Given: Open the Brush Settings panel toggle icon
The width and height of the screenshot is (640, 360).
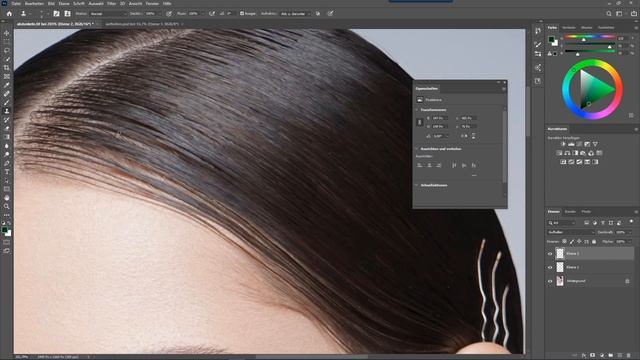Looking at the screenshot, I should tap(56, 13).
